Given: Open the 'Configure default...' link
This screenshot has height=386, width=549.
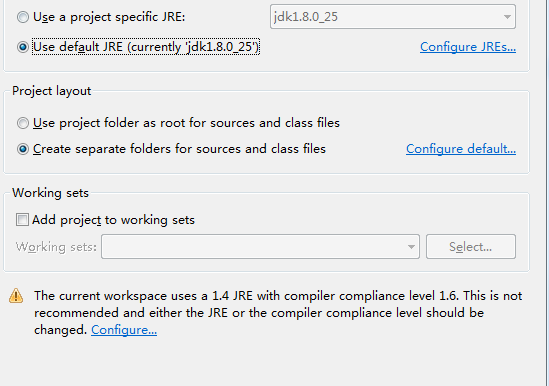Looking at the screenshot, I should pyautogui.click(x=461, y=149).
